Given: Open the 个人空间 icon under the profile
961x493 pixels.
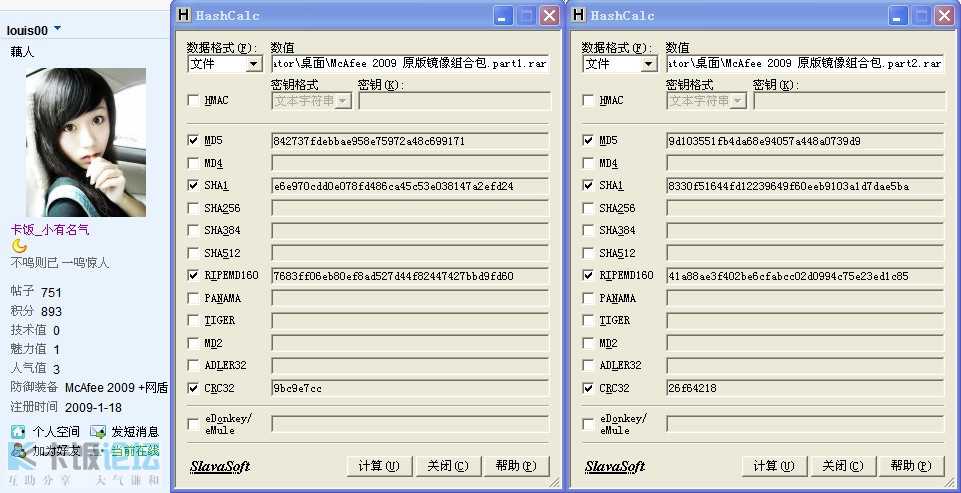Looking at the screenshot, I should [18, 432].
